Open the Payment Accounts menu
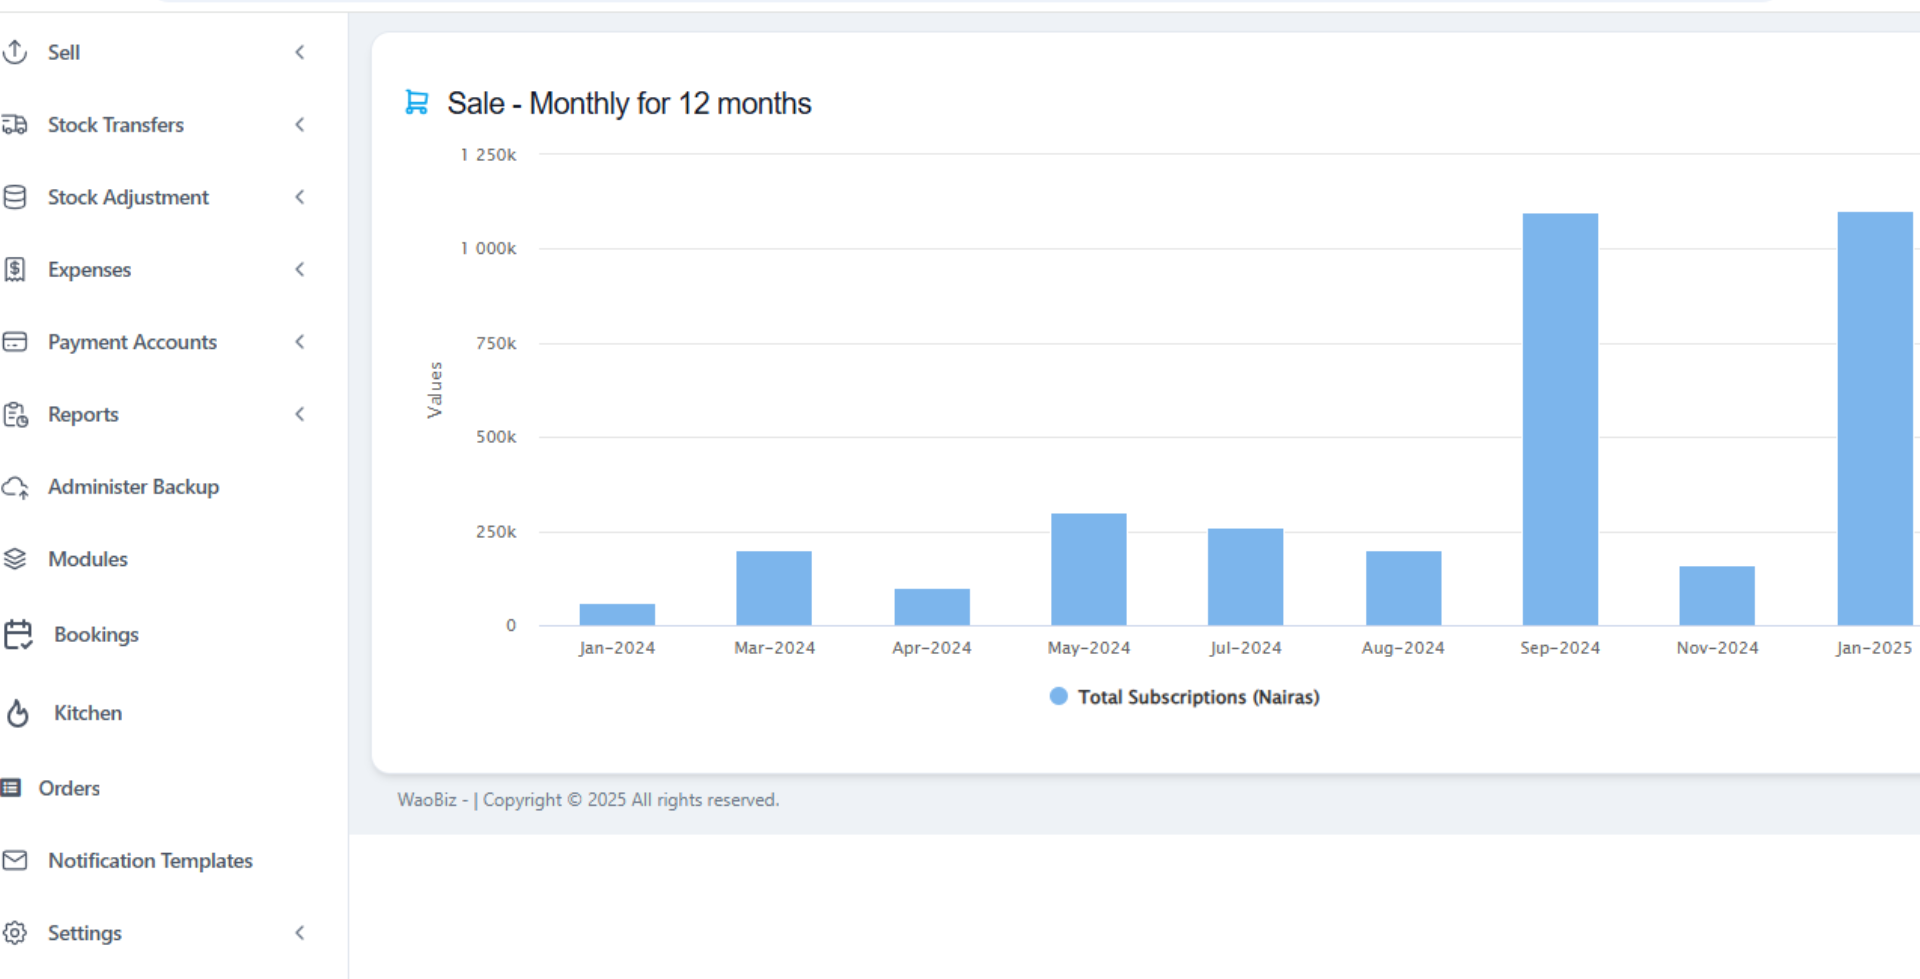This screenshot has width=1920, height=979. click(132, 342)
